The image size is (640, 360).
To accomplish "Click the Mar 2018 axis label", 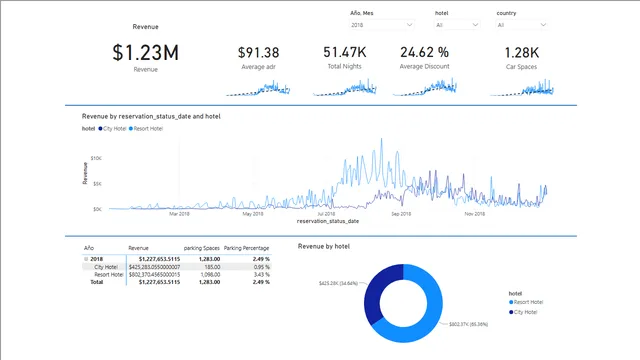I will (x=179, y=214).
